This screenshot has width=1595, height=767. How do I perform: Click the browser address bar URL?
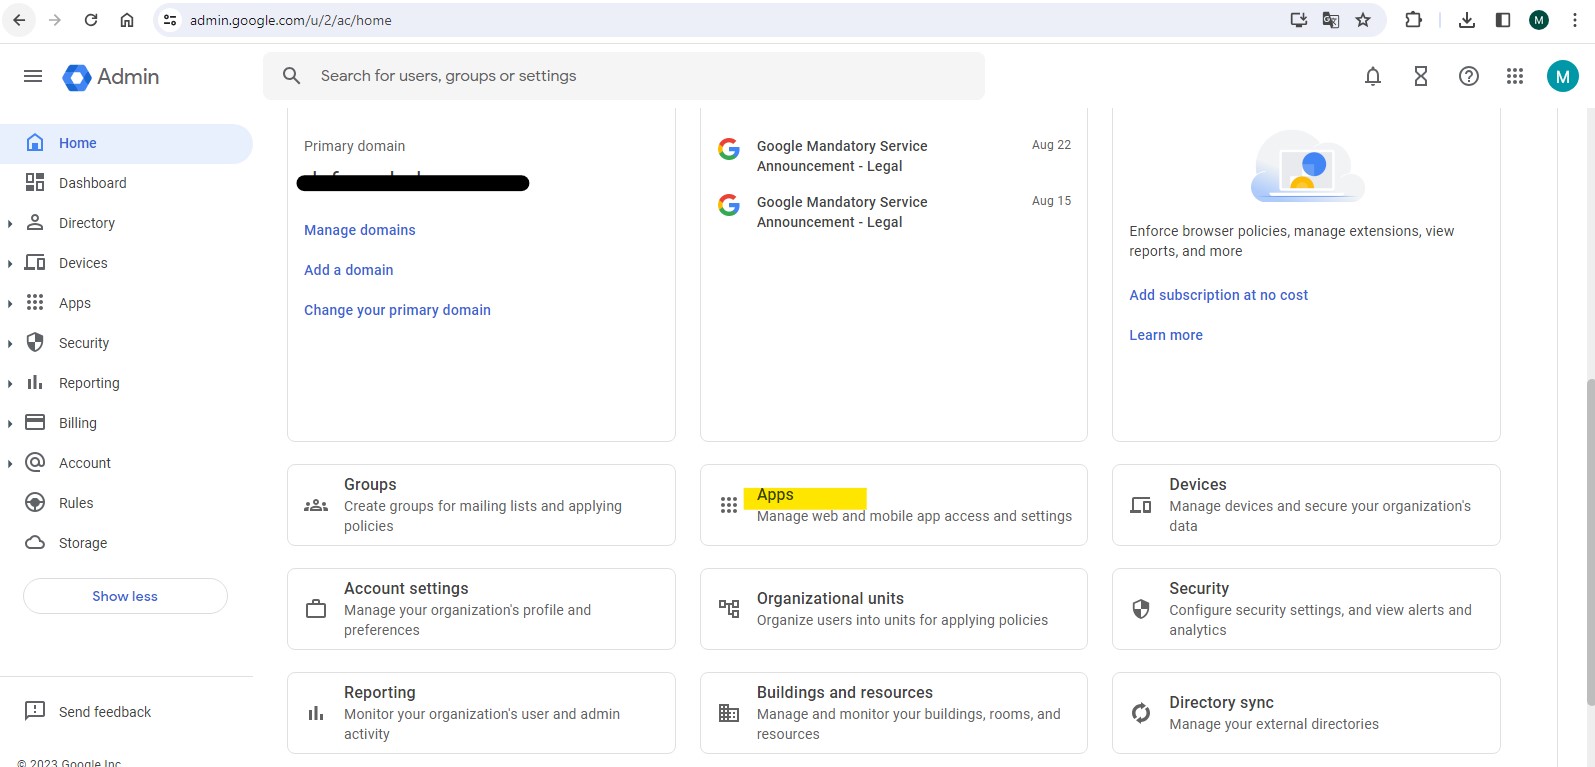pyautogui.click(x=291, y=20)
